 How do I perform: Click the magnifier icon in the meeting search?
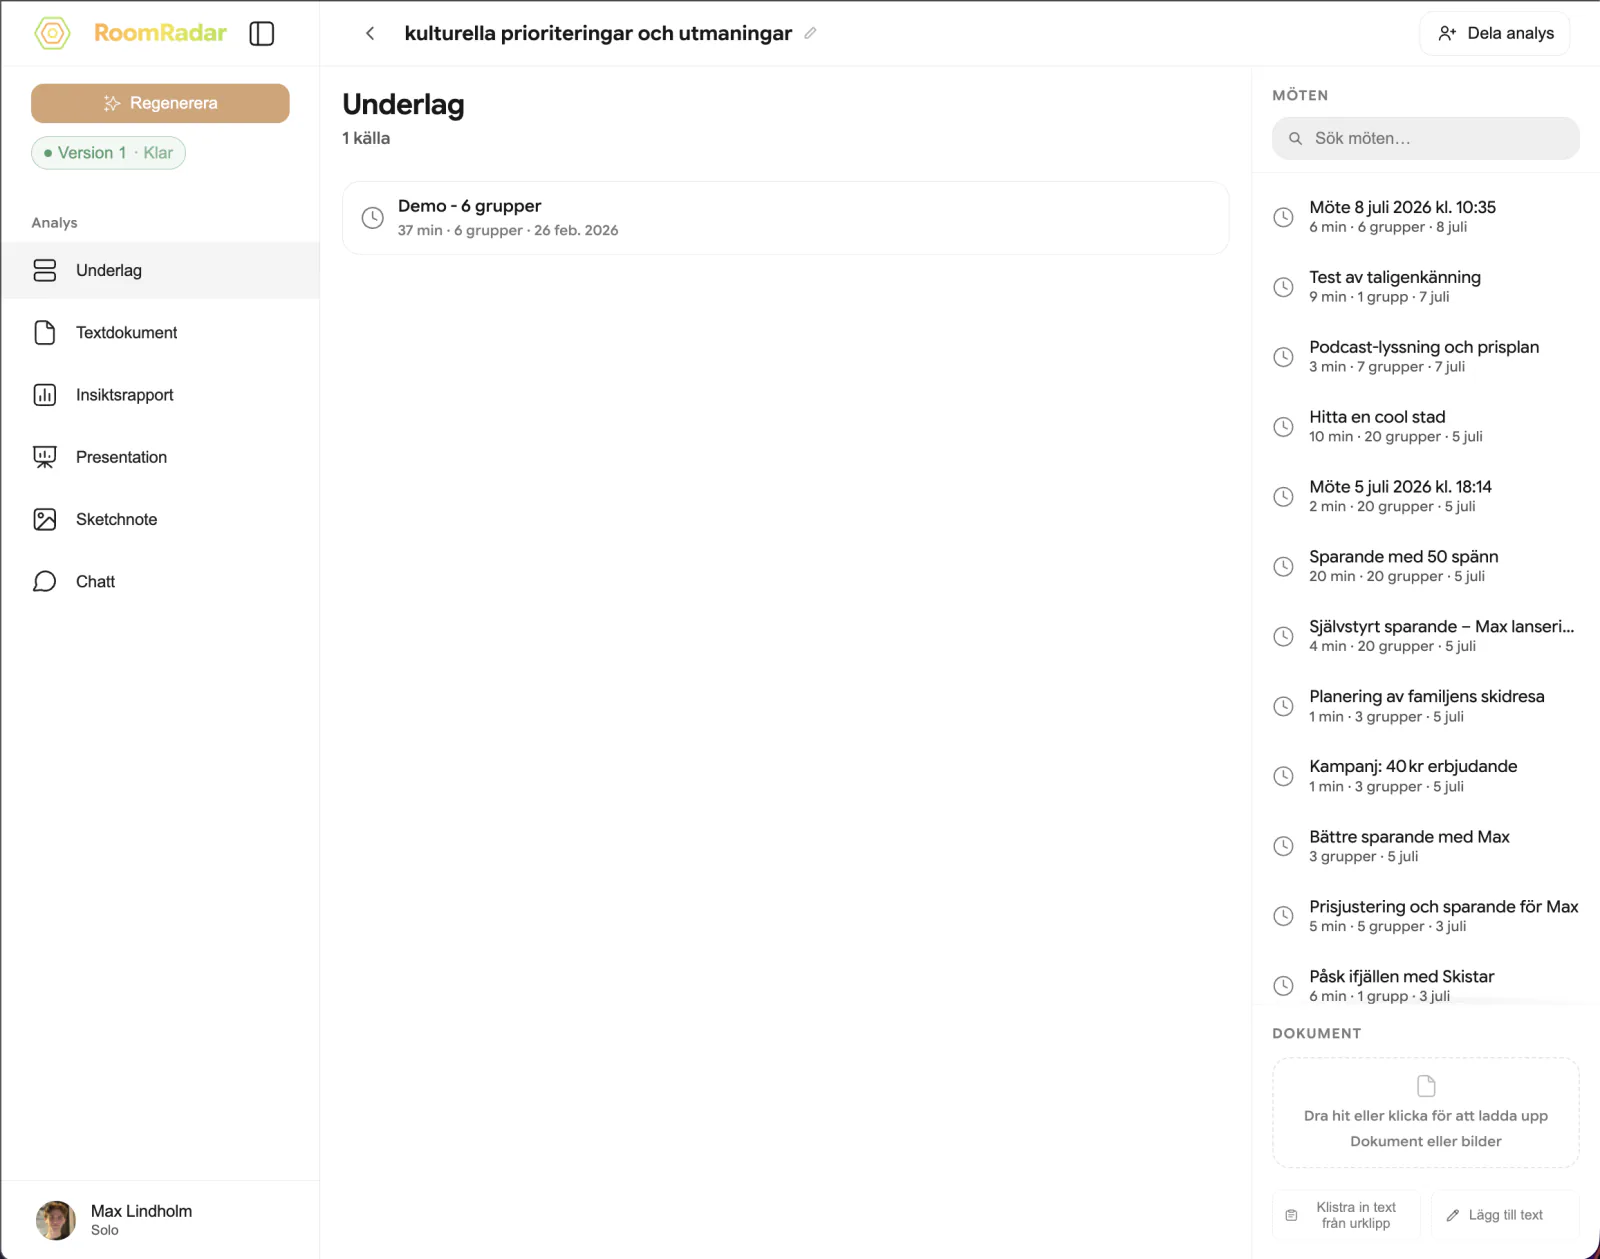coord(1295,138)
